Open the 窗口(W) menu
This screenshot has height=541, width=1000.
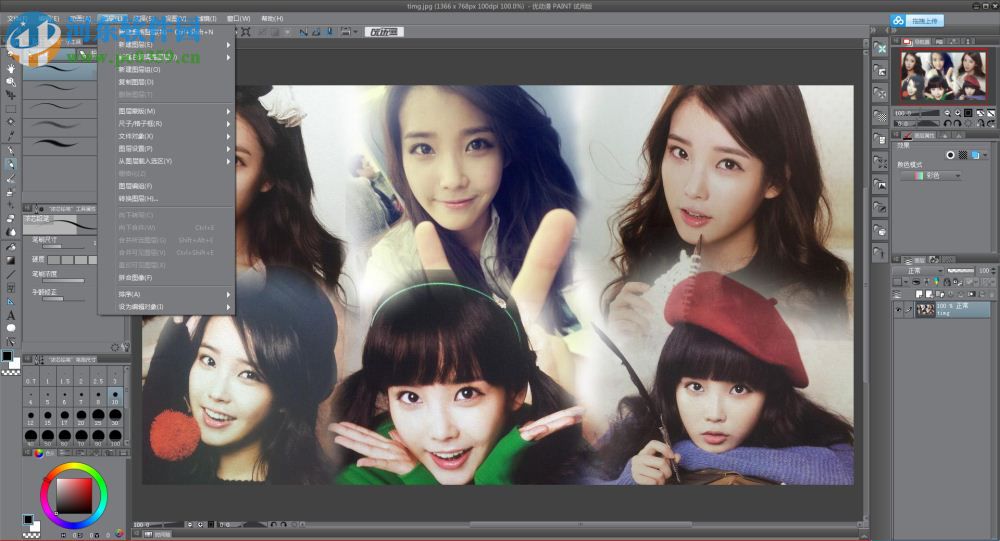[239, 19]
